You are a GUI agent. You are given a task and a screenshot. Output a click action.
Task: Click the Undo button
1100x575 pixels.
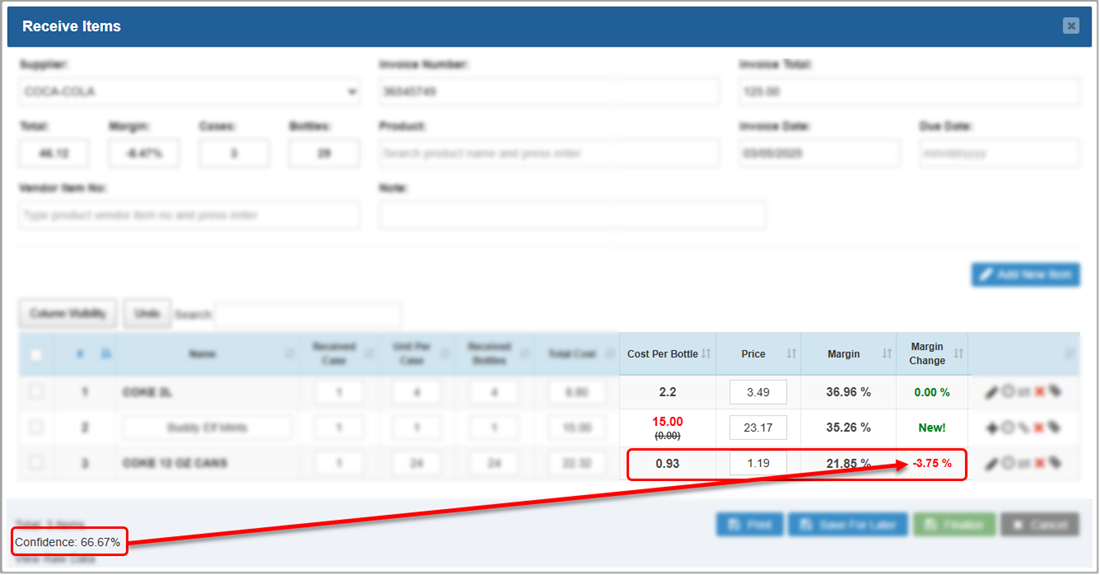tap(147, 313)
